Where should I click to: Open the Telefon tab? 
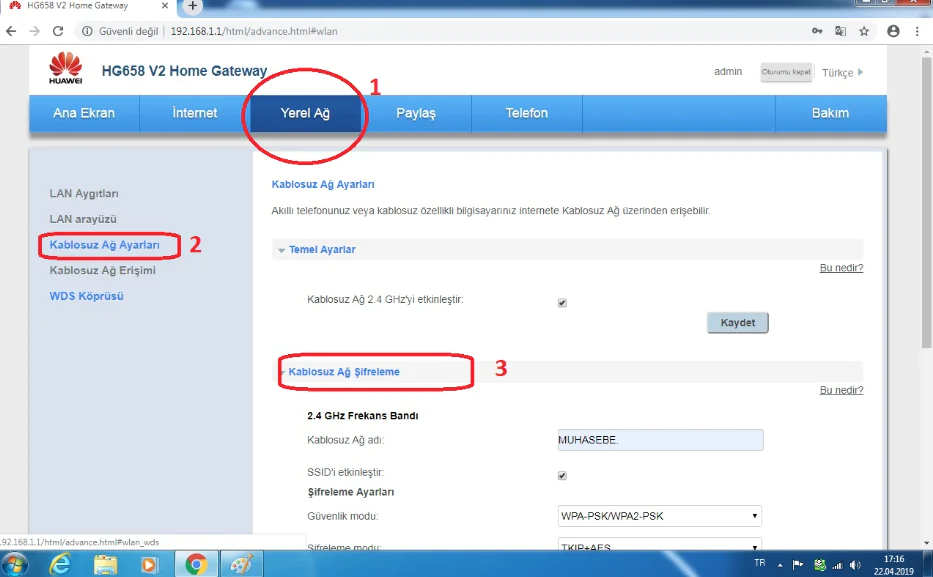tap(527, 113)
